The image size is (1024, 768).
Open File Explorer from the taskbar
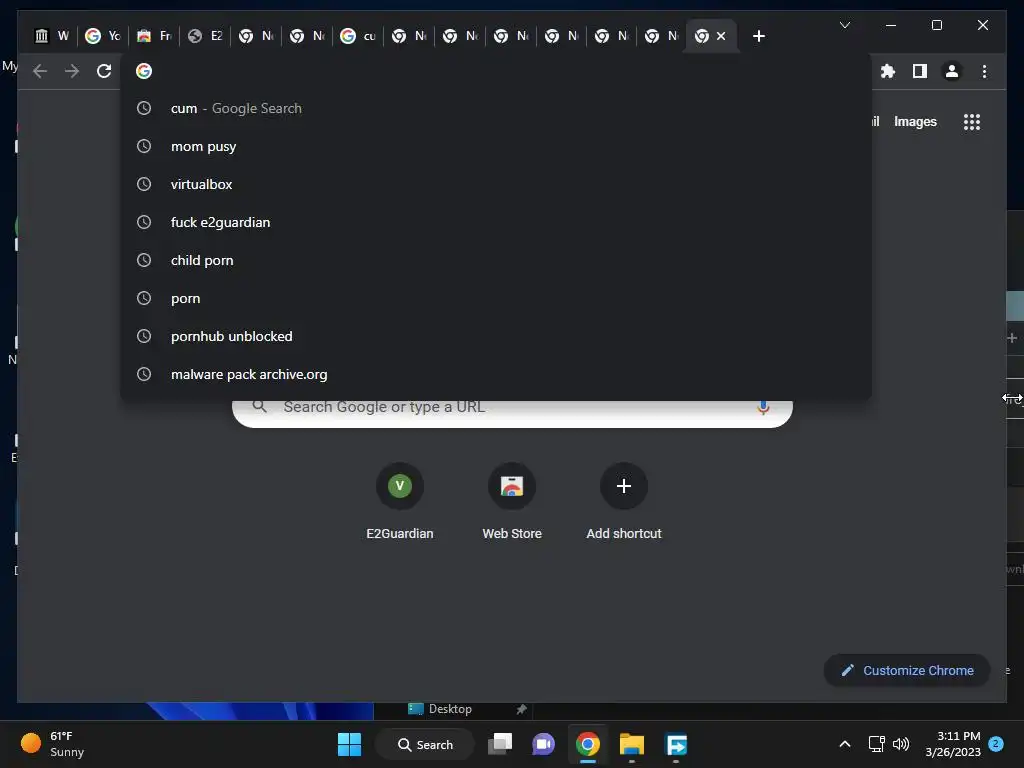[x=632, y=744]
